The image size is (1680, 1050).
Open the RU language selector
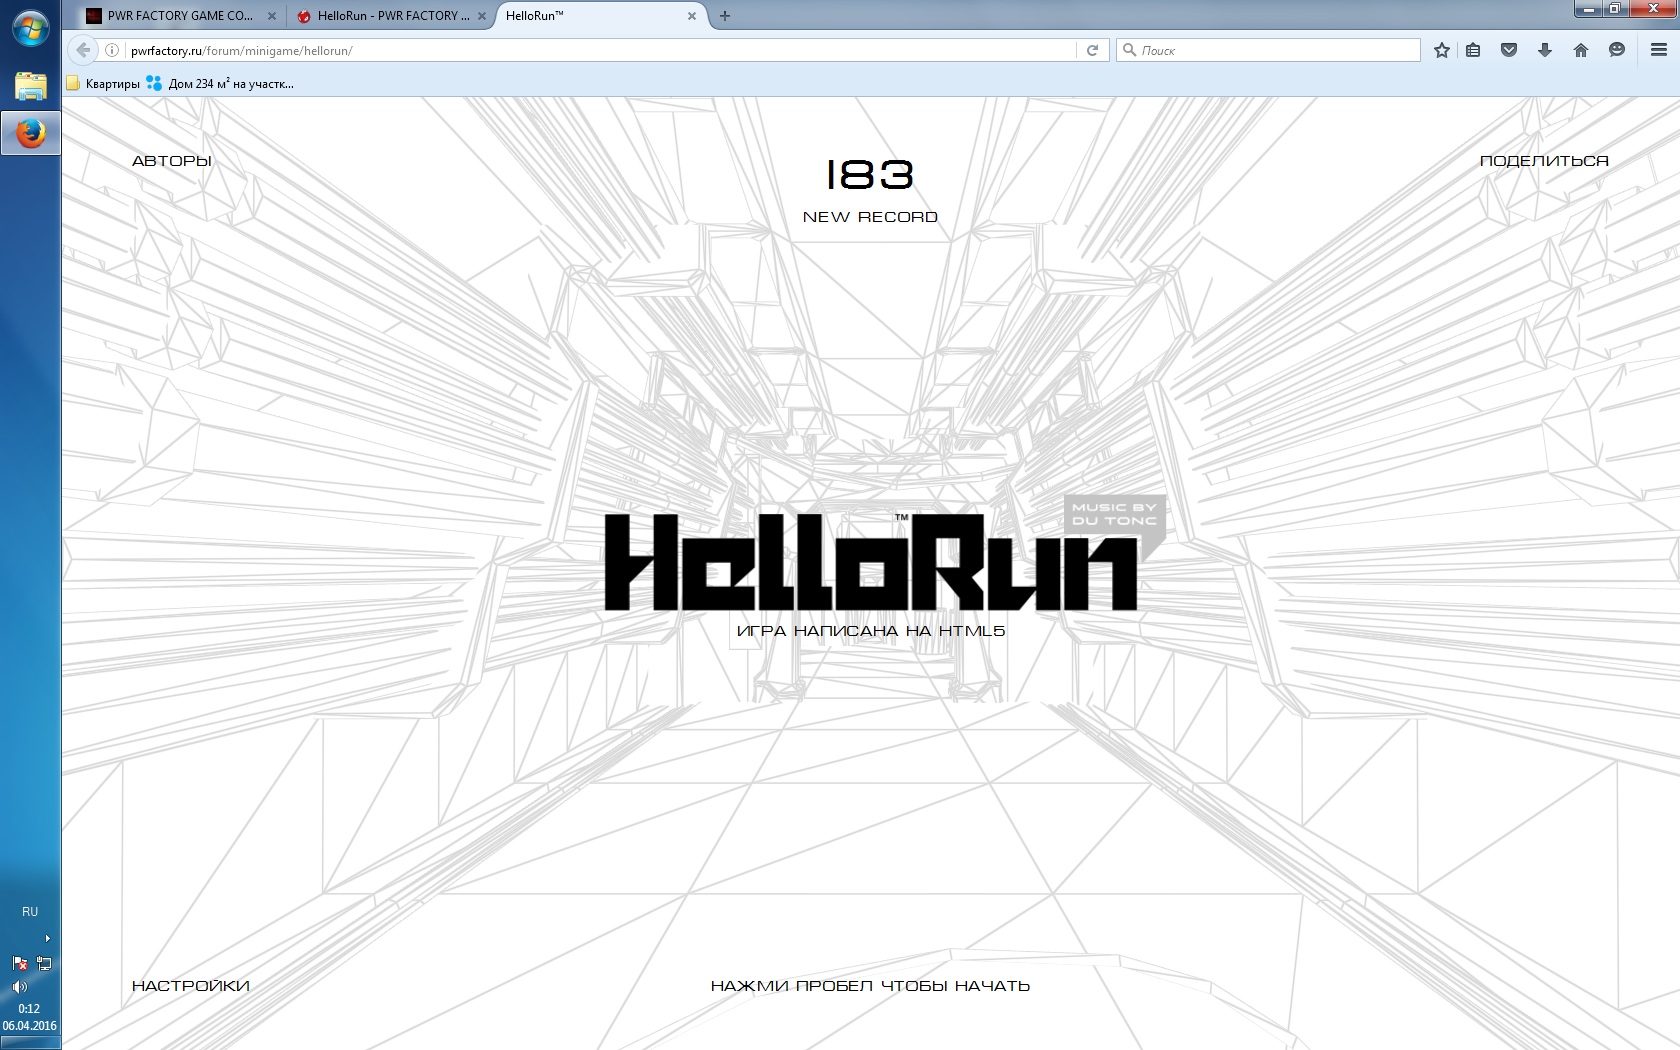coord(30,912)
